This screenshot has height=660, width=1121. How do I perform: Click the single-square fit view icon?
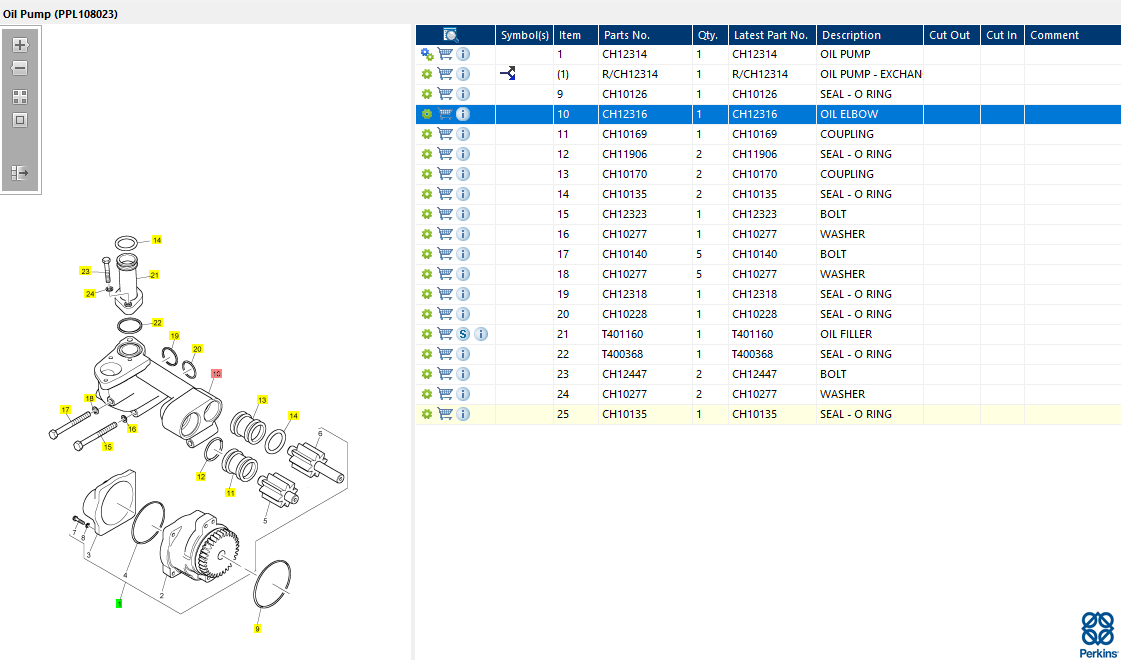20,120
